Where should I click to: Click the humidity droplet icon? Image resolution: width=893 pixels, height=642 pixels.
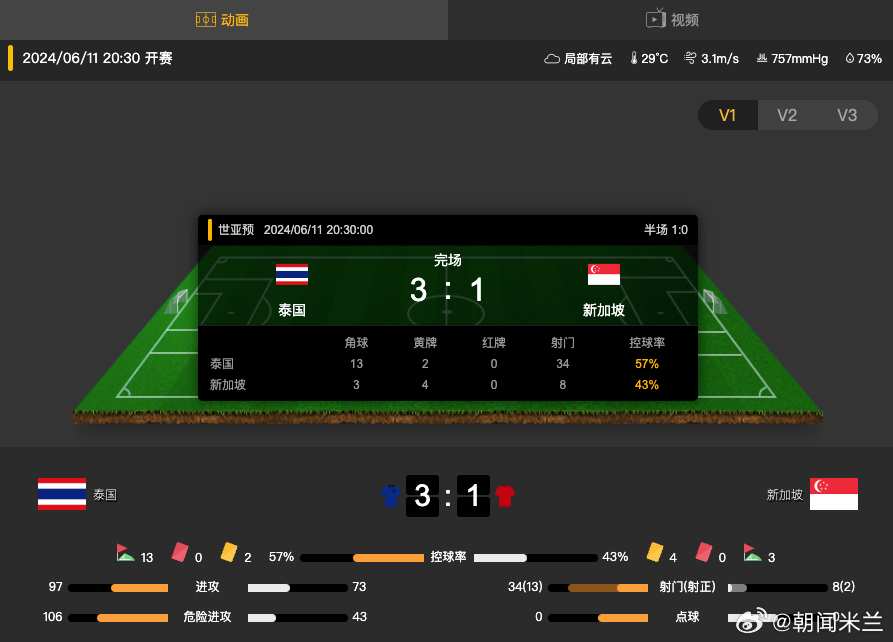pyautogui.click(x=850, y=58)
